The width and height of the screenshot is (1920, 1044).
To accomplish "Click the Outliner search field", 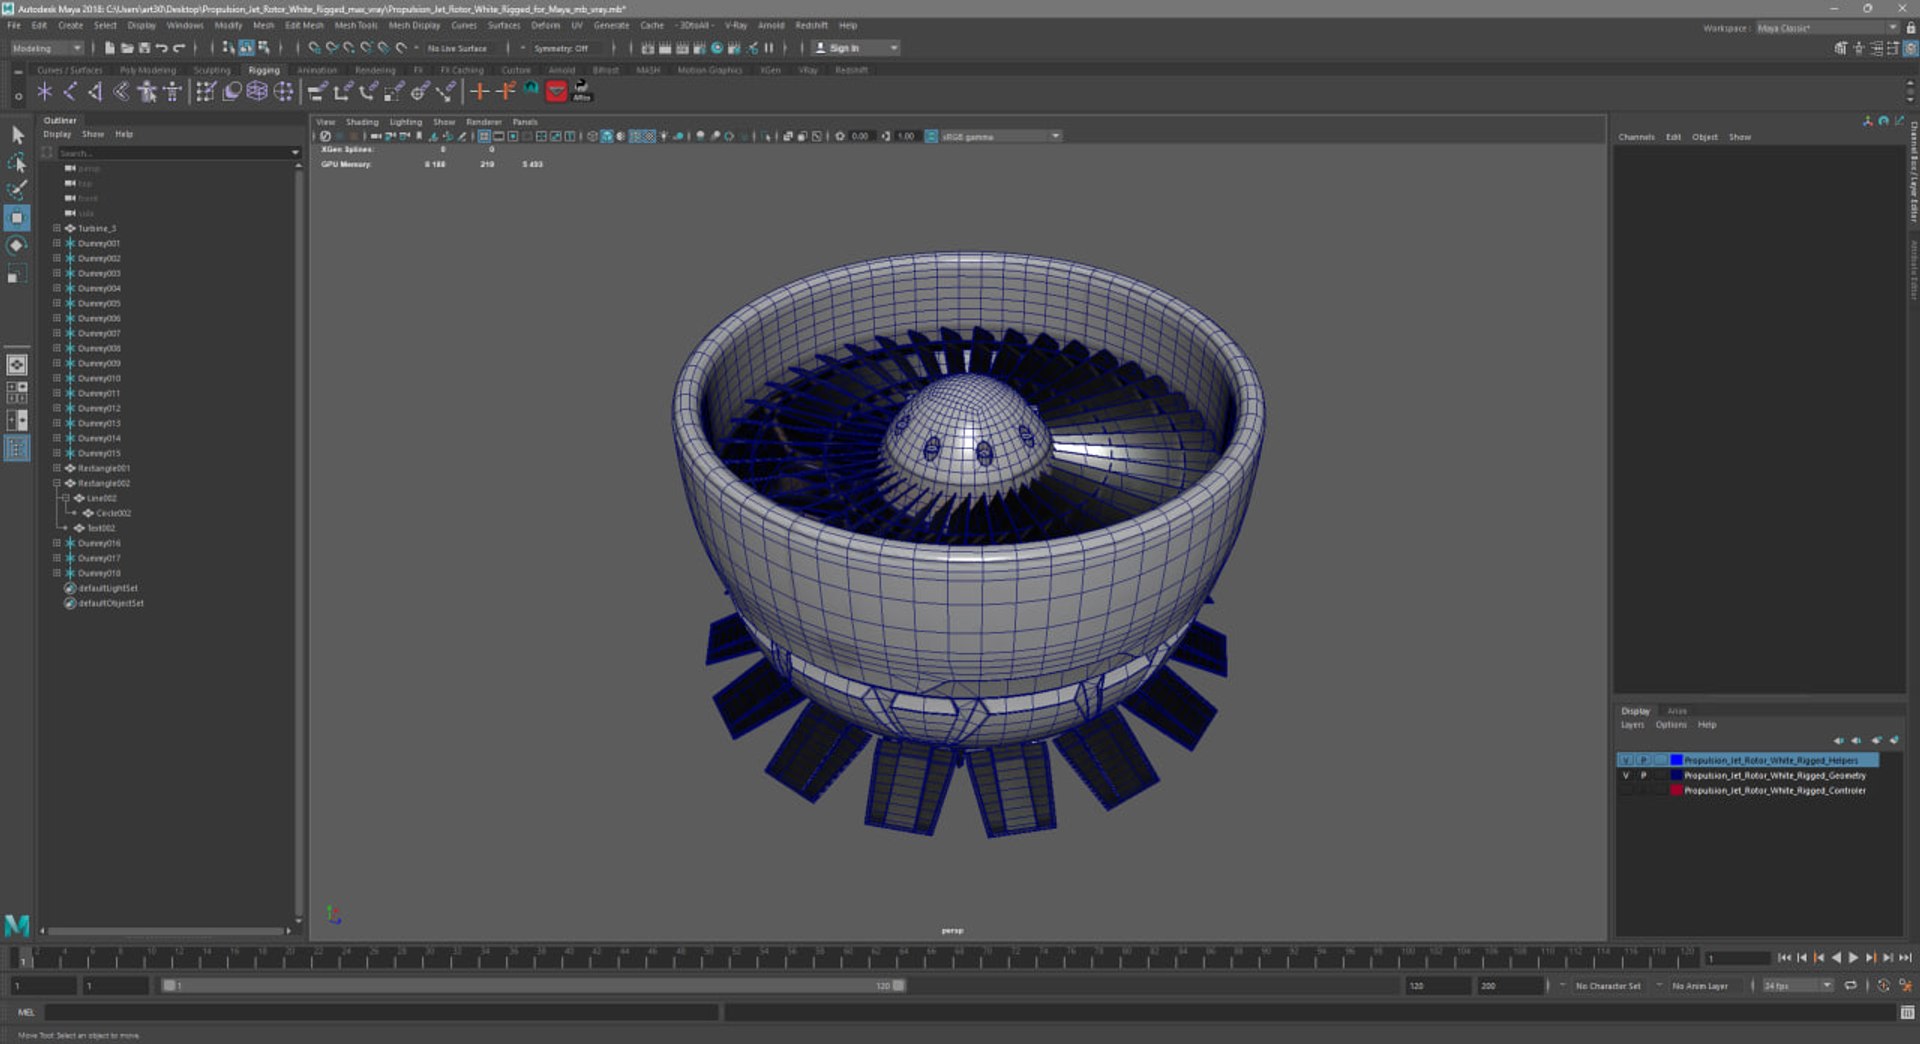I will click(x=176, y=153).
